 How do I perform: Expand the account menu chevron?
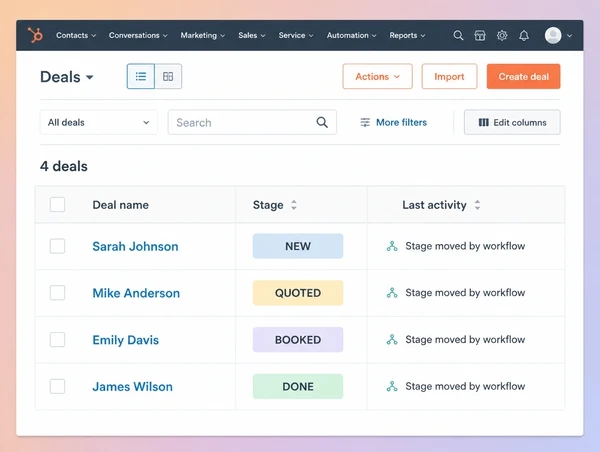(x=569, y=36)
